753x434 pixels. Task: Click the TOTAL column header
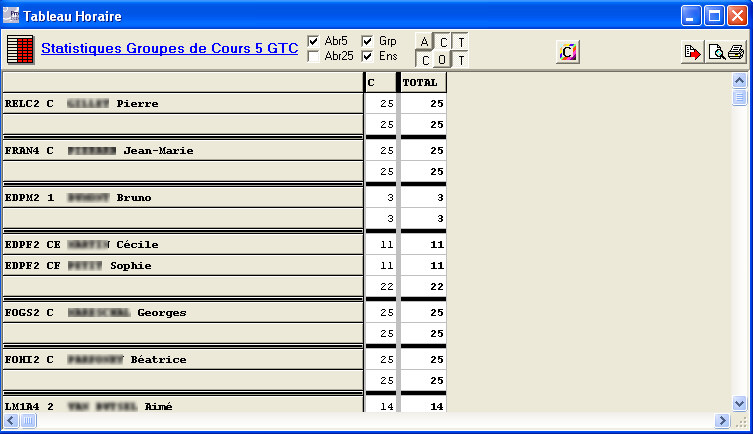tap(422, 83)
